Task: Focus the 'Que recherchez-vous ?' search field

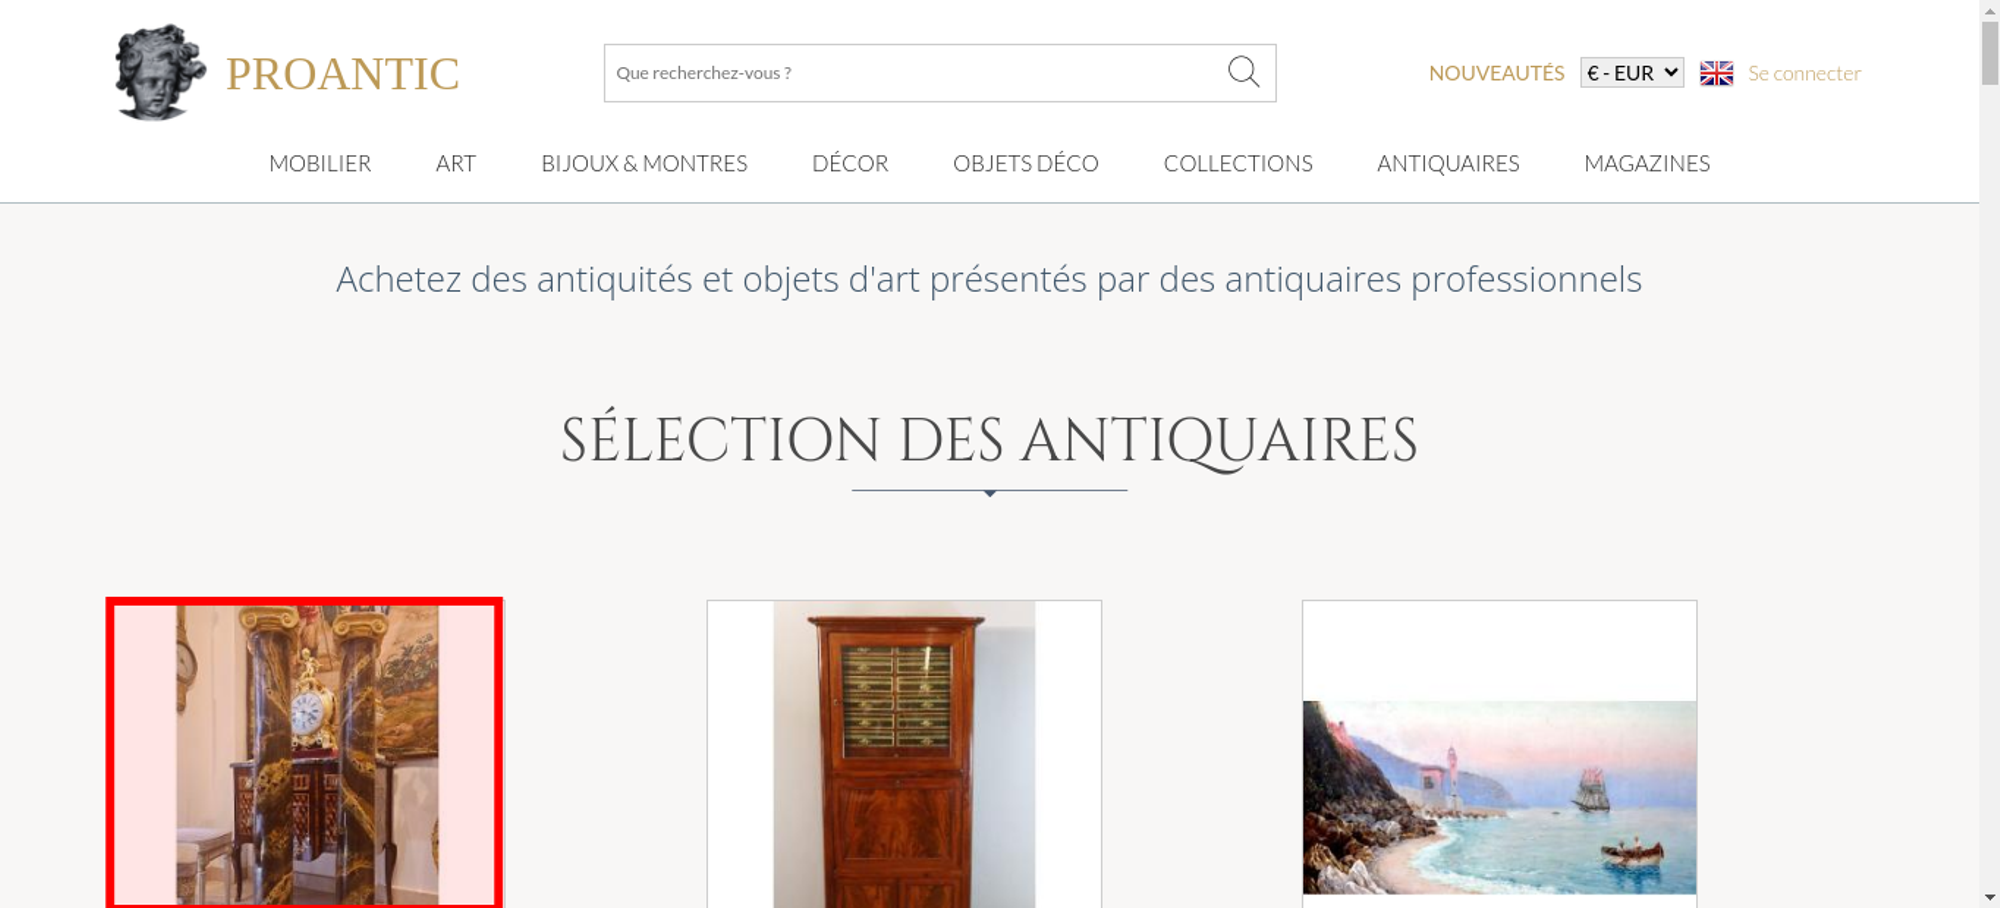Action: [x=915, y=73]
